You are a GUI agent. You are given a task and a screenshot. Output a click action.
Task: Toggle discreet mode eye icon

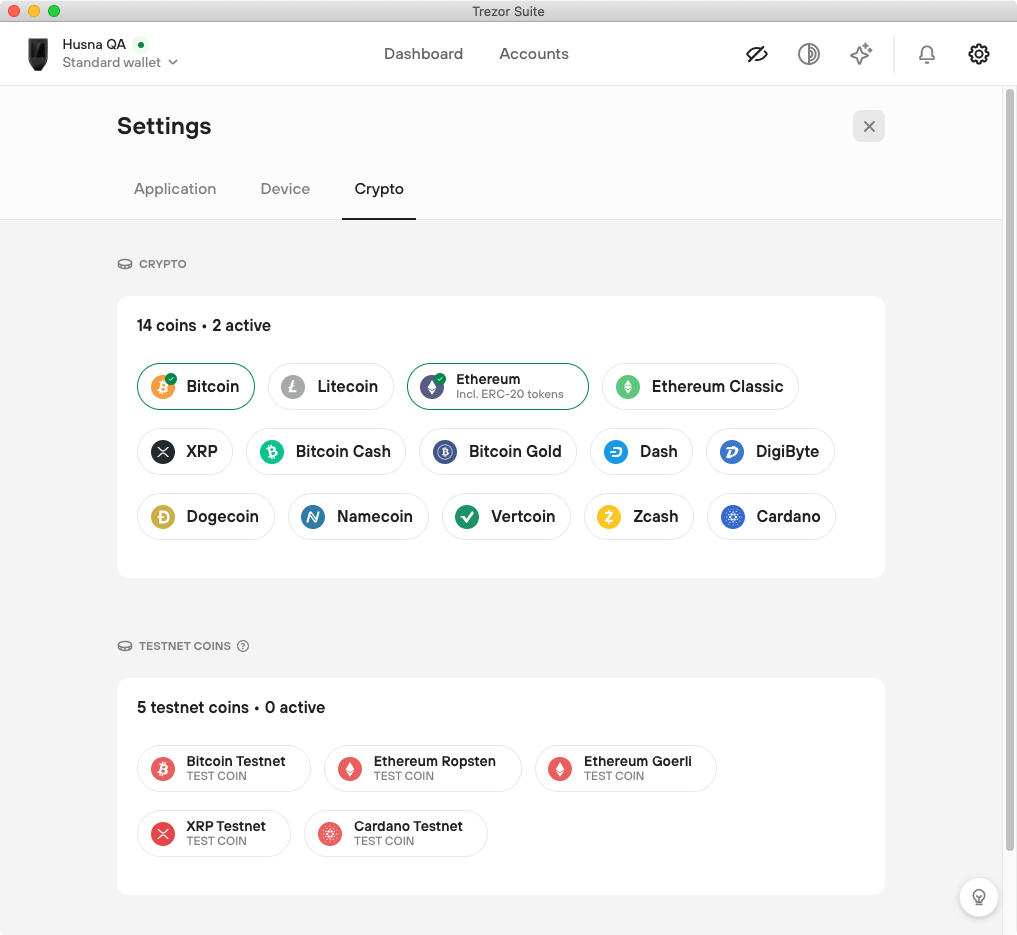coord(757,54)
